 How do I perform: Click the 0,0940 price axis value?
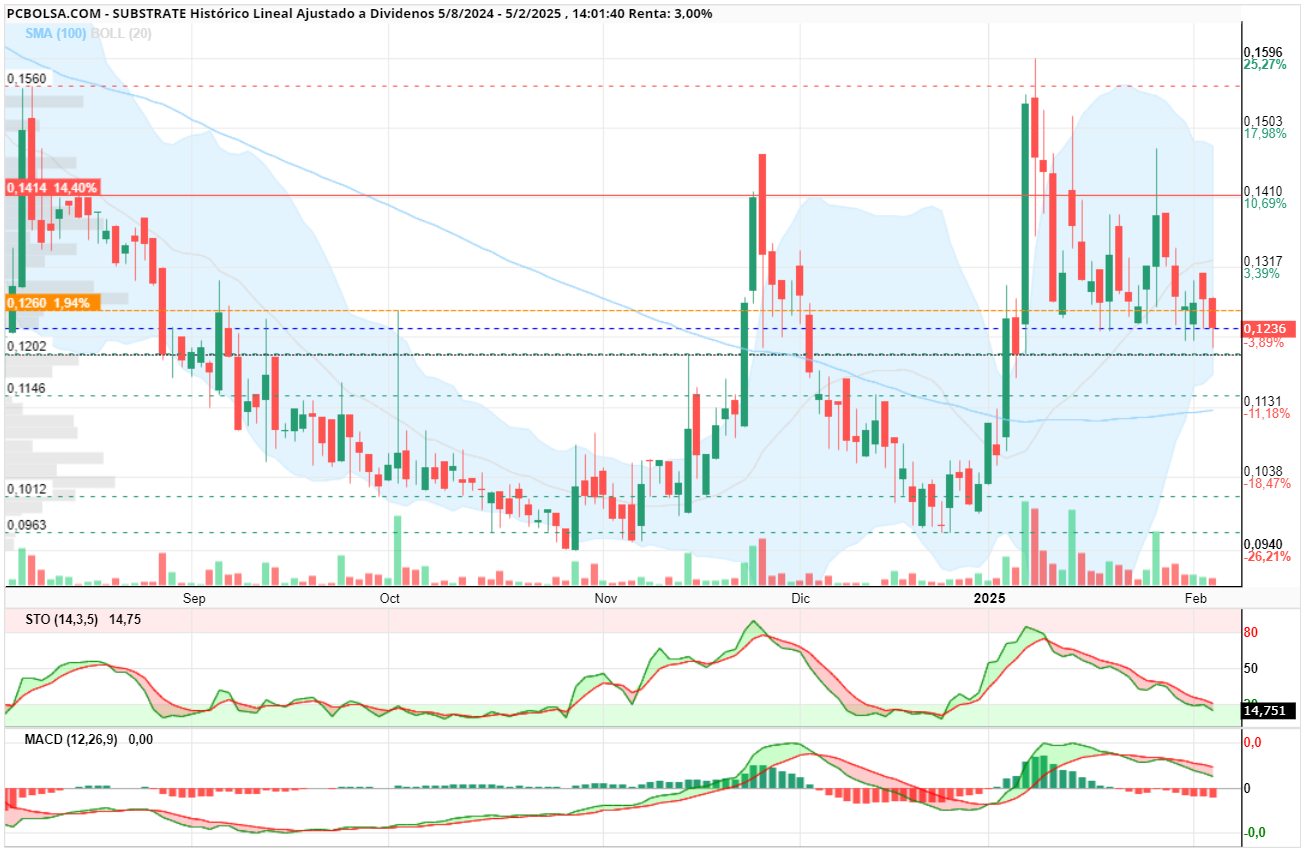coord(1262,543)
